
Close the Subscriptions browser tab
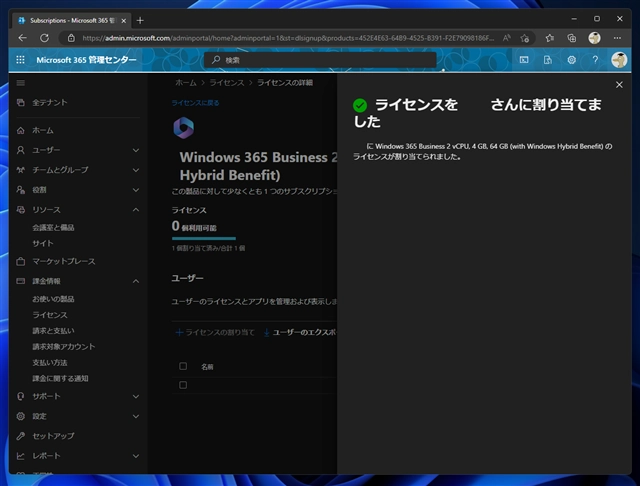(124, 20)
